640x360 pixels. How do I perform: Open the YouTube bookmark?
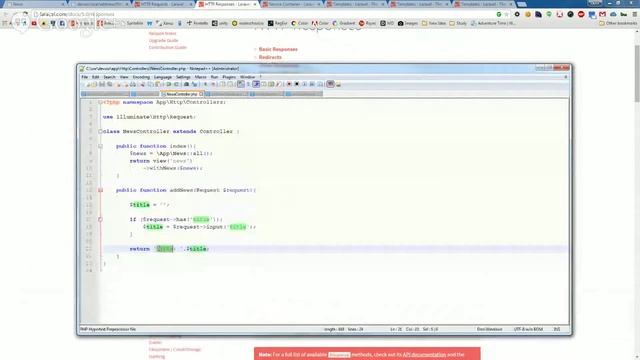point(34,23)
